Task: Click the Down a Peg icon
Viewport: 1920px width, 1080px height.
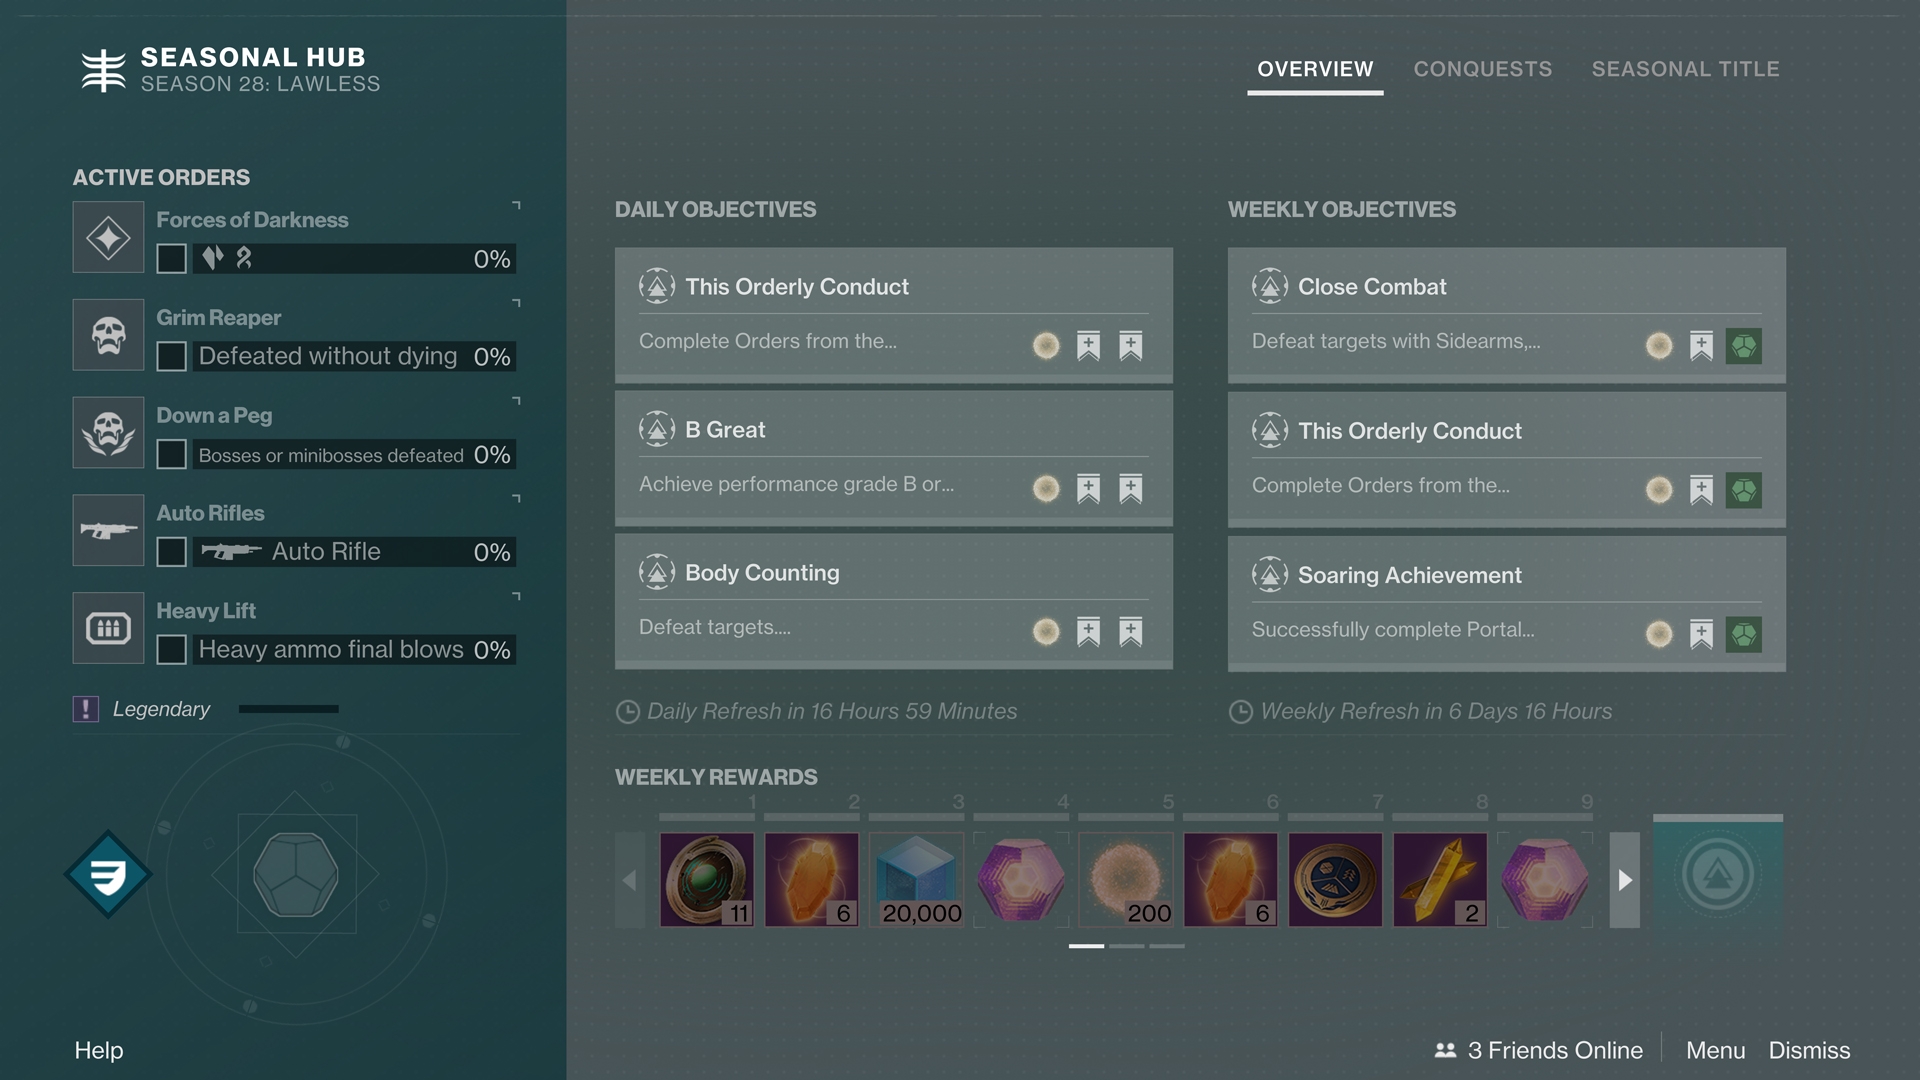Action: tap(108, 433)
